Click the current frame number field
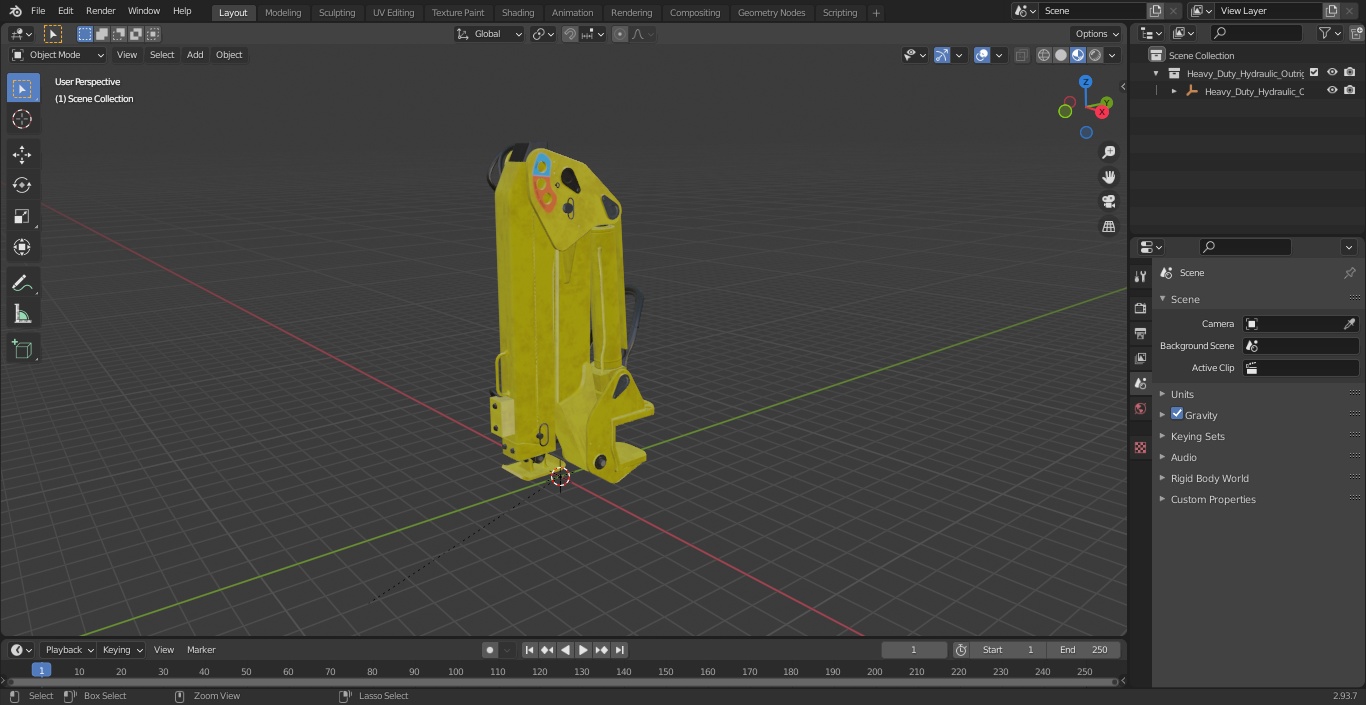 tap(914, 650)
